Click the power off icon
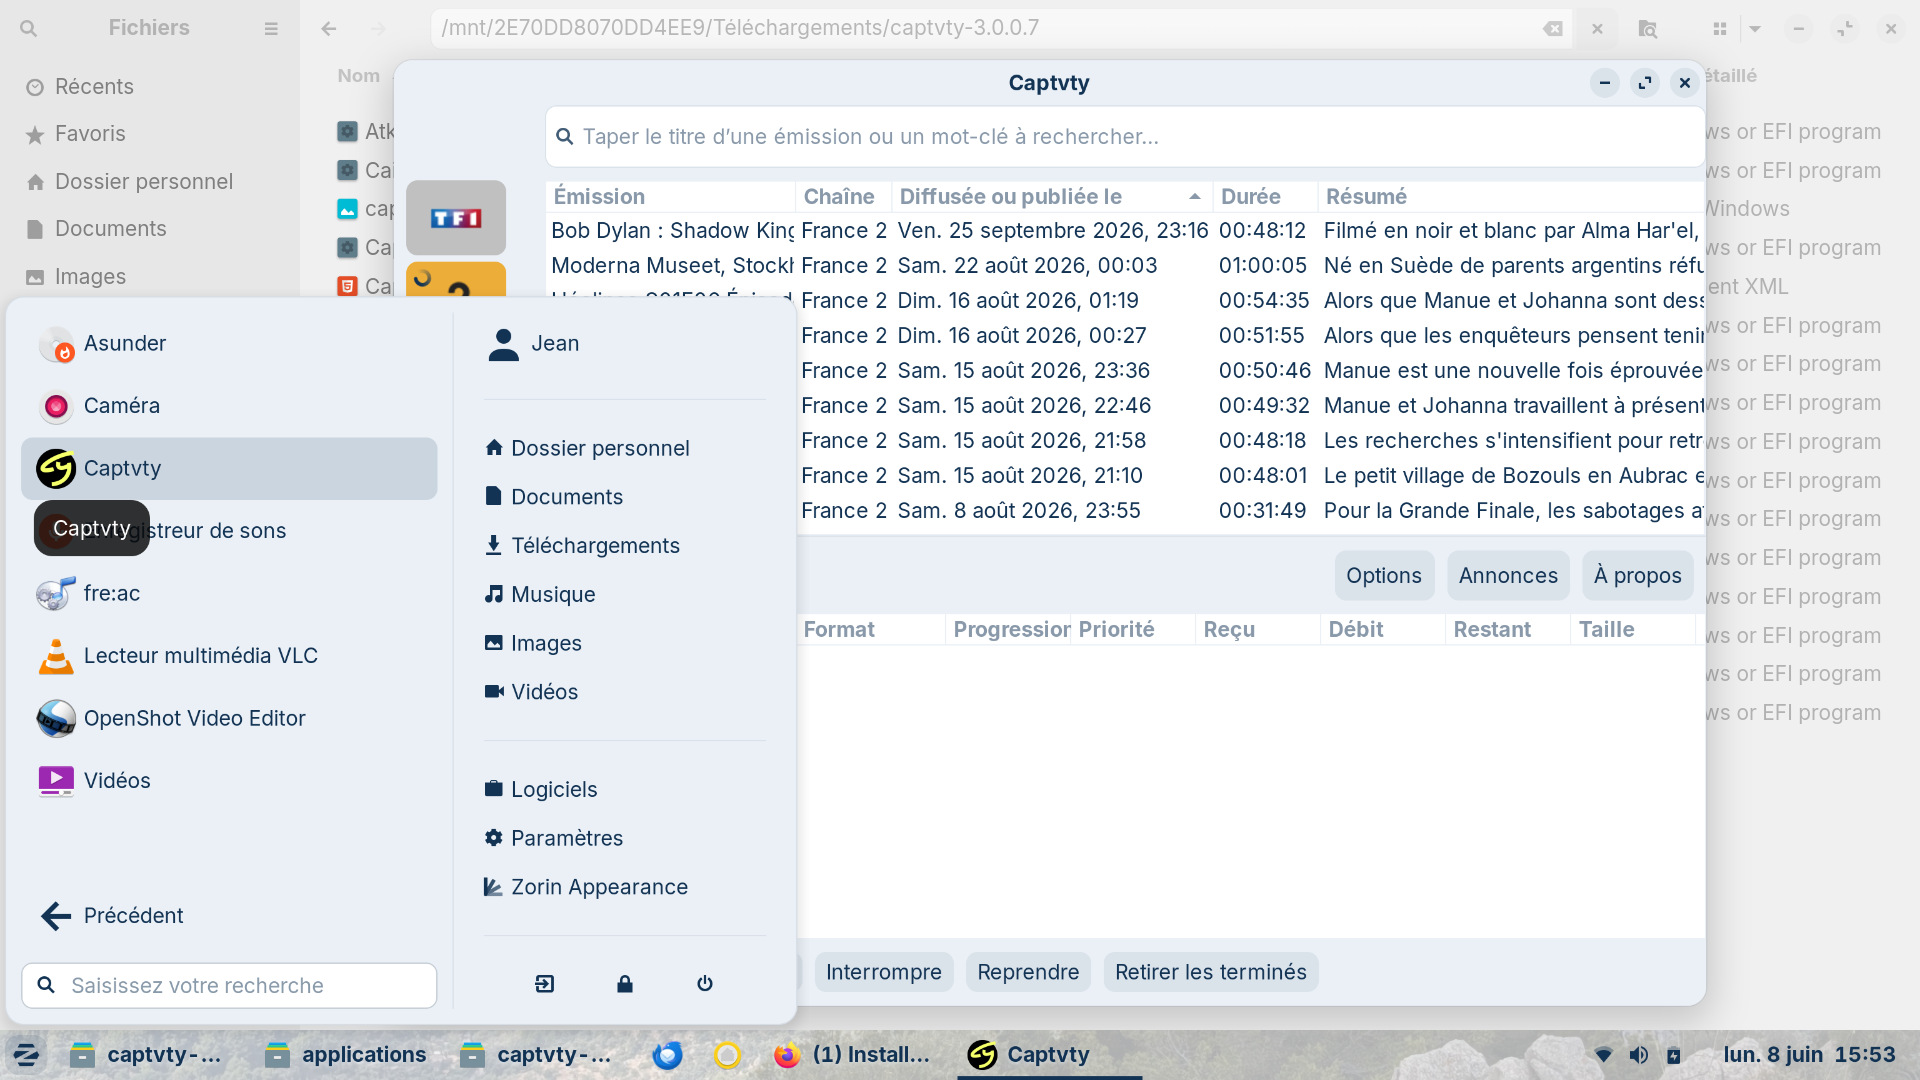Screen dimensions: 1920x1080 [x=705, y=984]
